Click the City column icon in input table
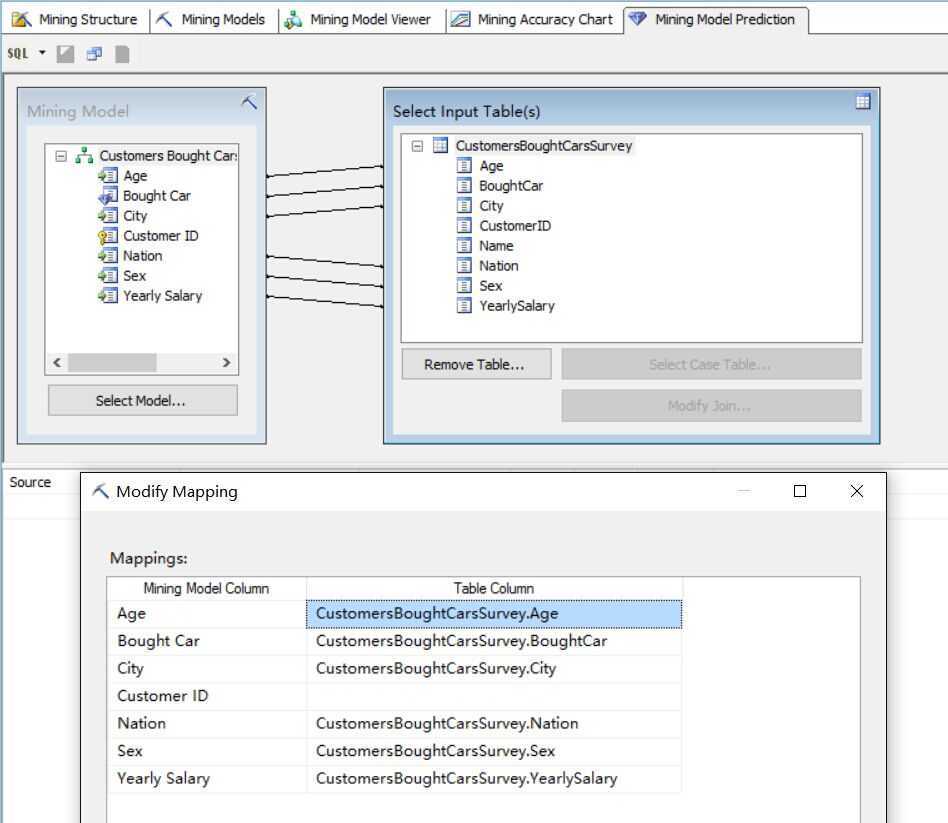Image resolution: width=948 pixels, height=823 pixels. tap(464, 206)
